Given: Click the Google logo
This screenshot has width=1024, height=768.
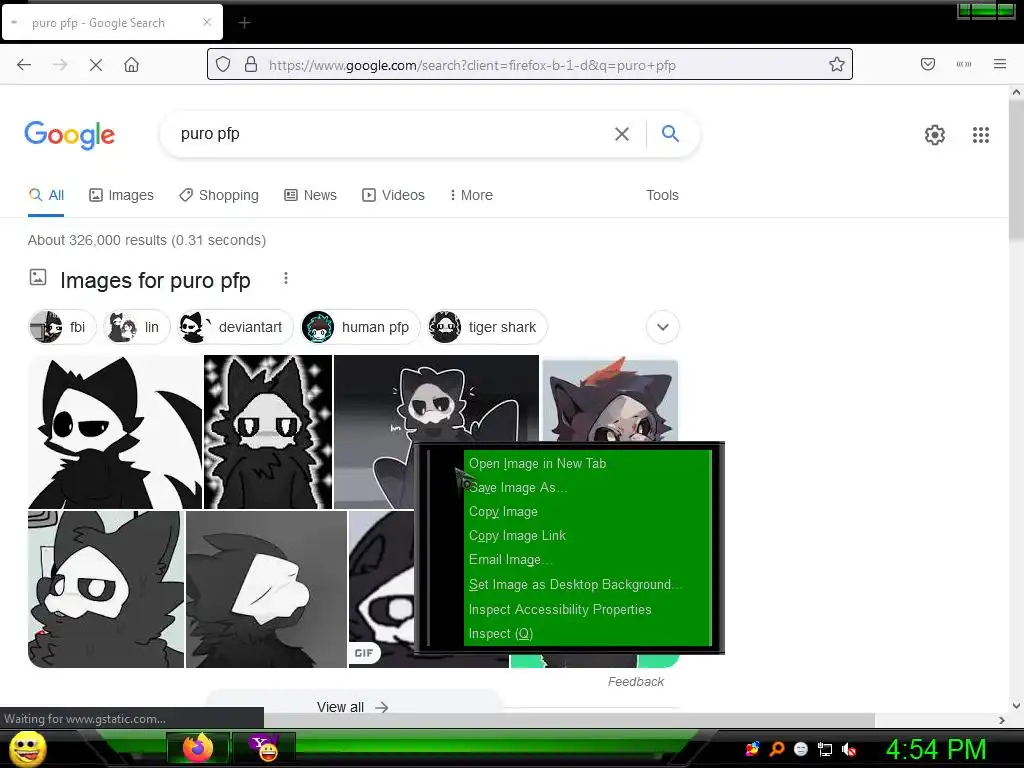Looking at the screenshot, I should pyautogui.click(x=70, y=135).
